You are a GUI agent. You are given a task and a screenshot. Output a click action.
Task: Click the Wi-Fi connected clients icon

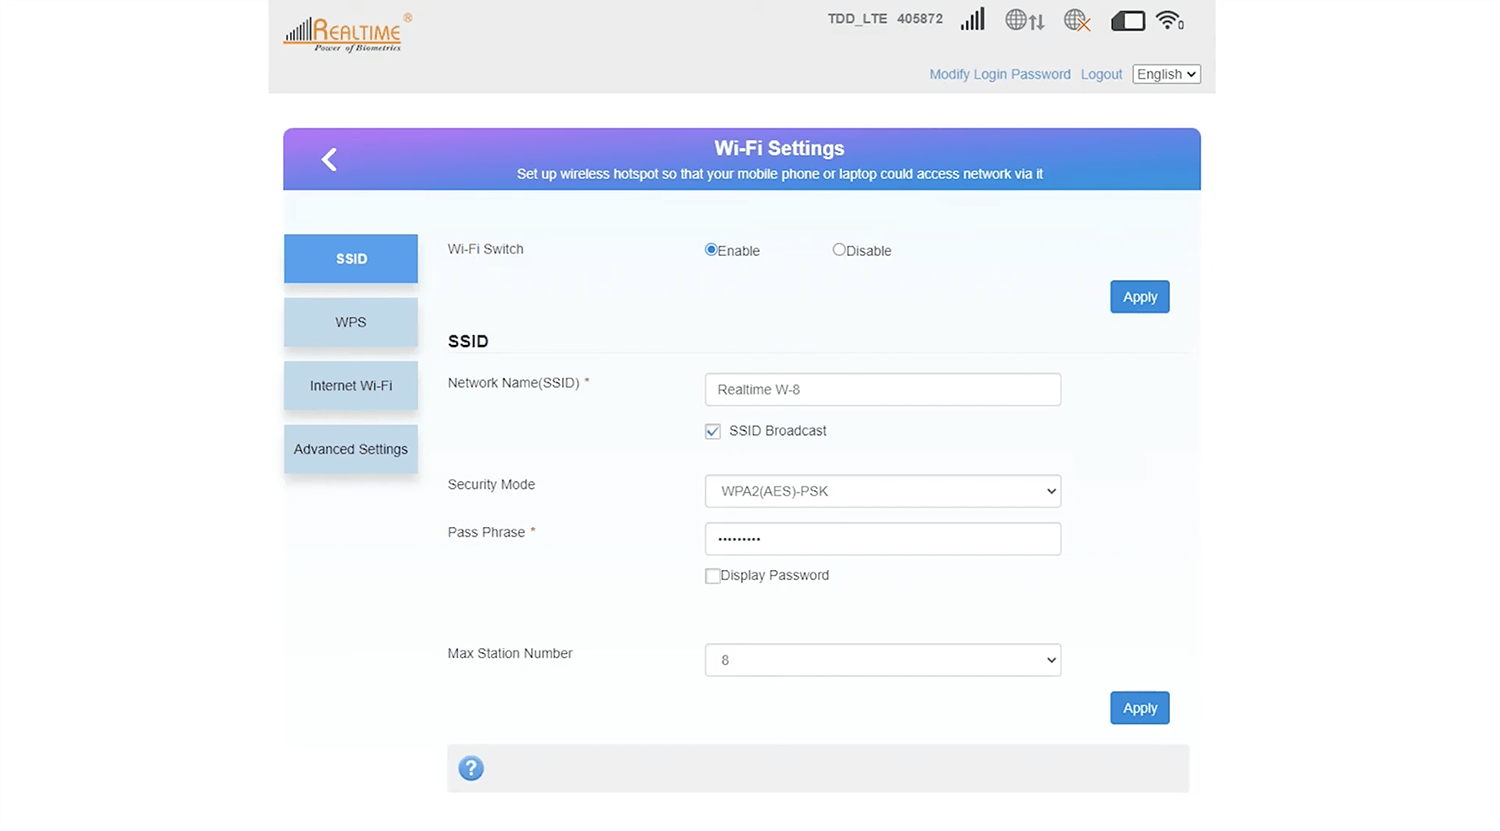point(1169,20)
